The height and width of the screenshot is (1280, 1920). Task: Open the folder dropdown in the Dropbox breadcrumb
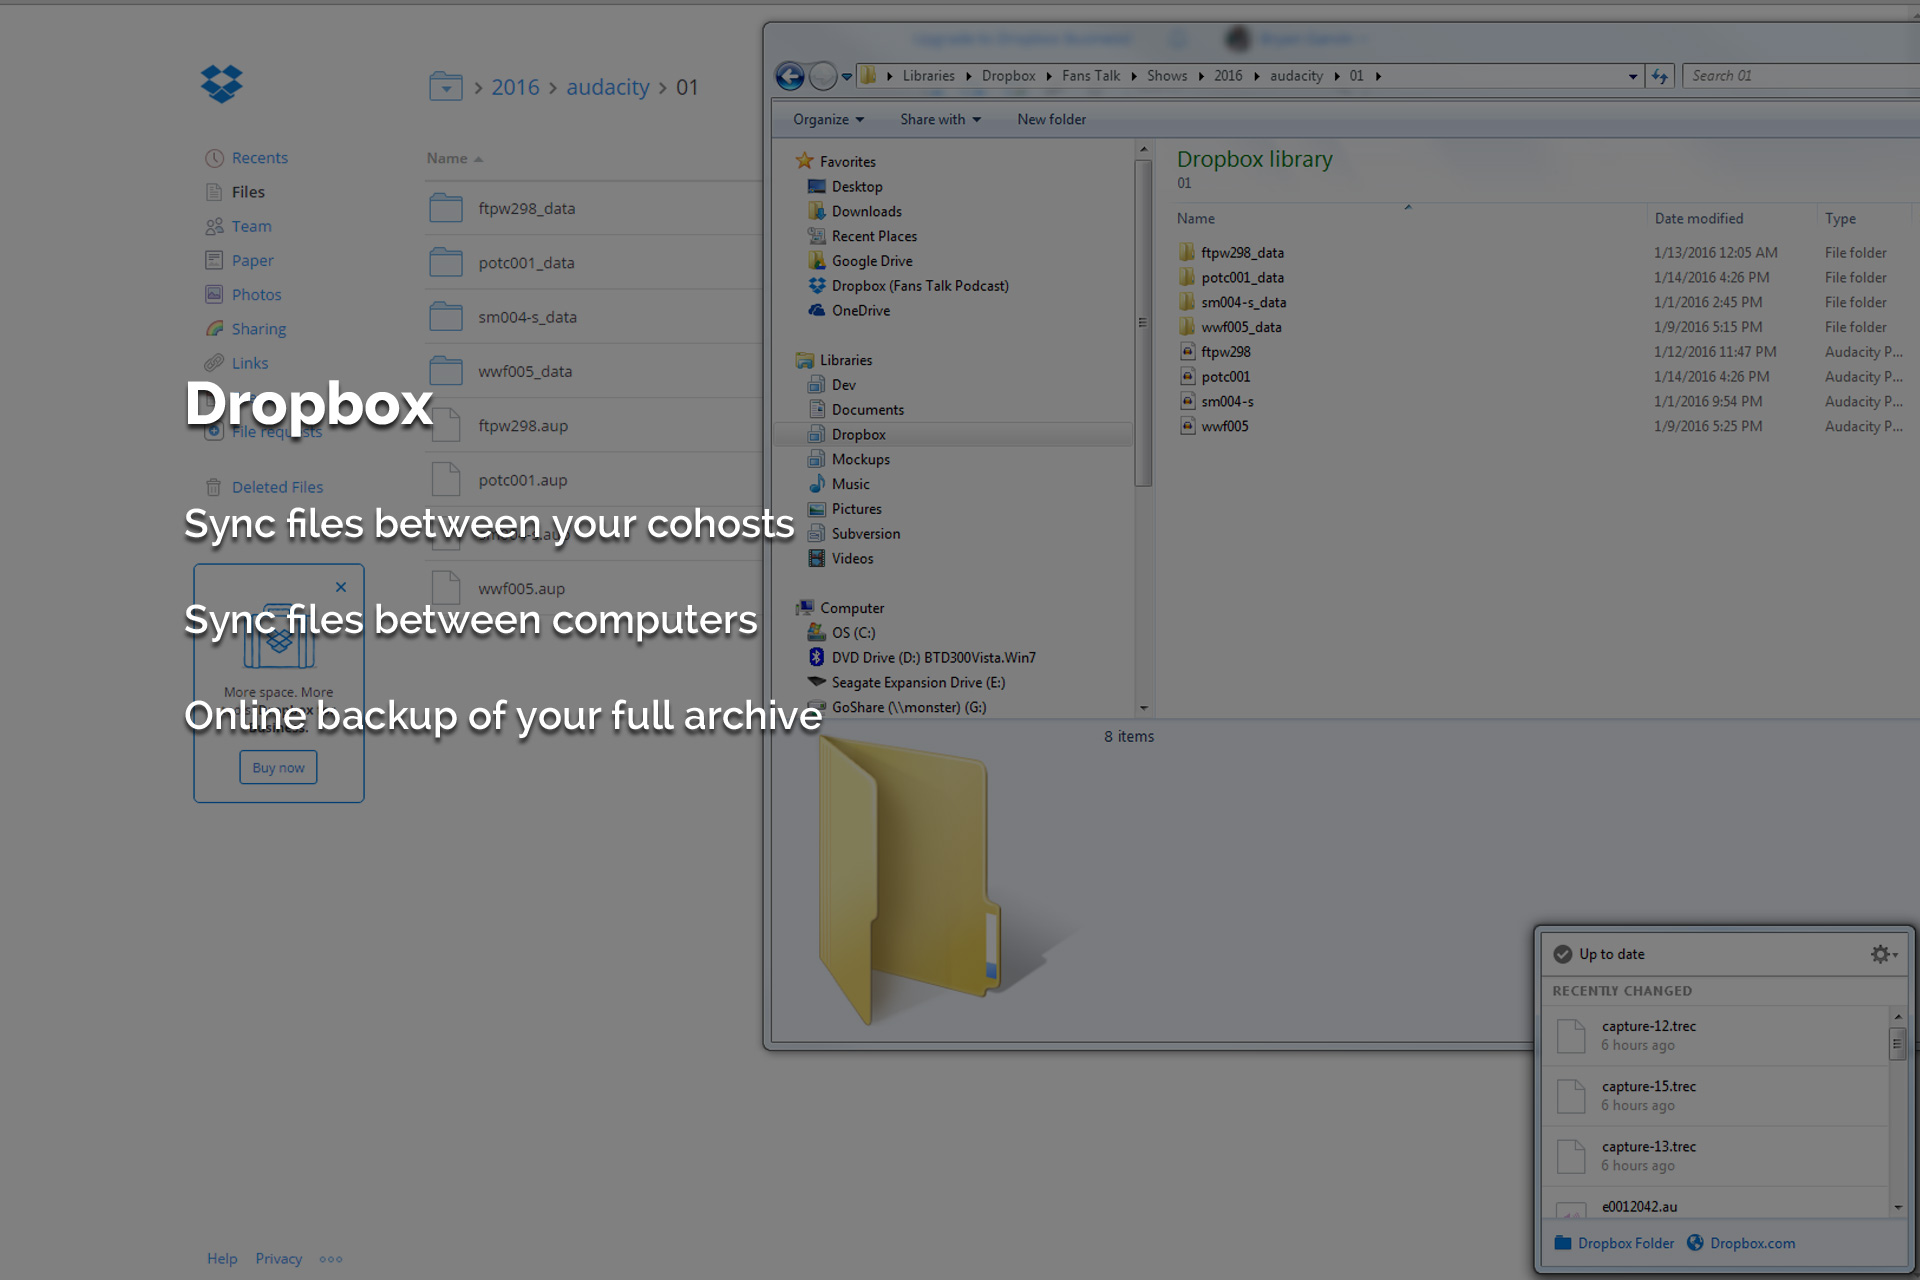pyautogui.click(x=446, y=87)
